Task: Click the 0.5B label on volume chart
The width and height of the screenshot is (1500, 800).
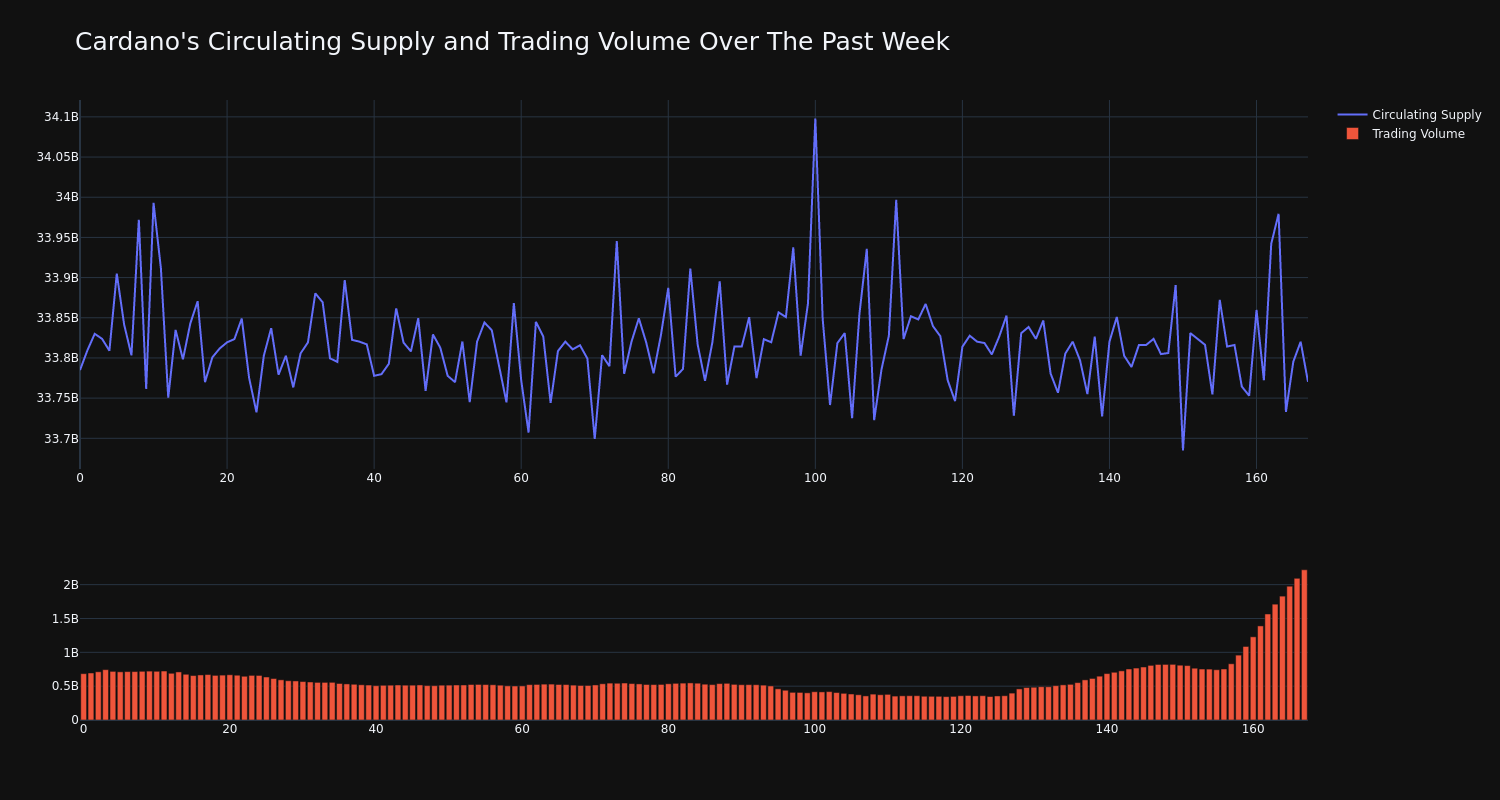Action: coord(65,687)
